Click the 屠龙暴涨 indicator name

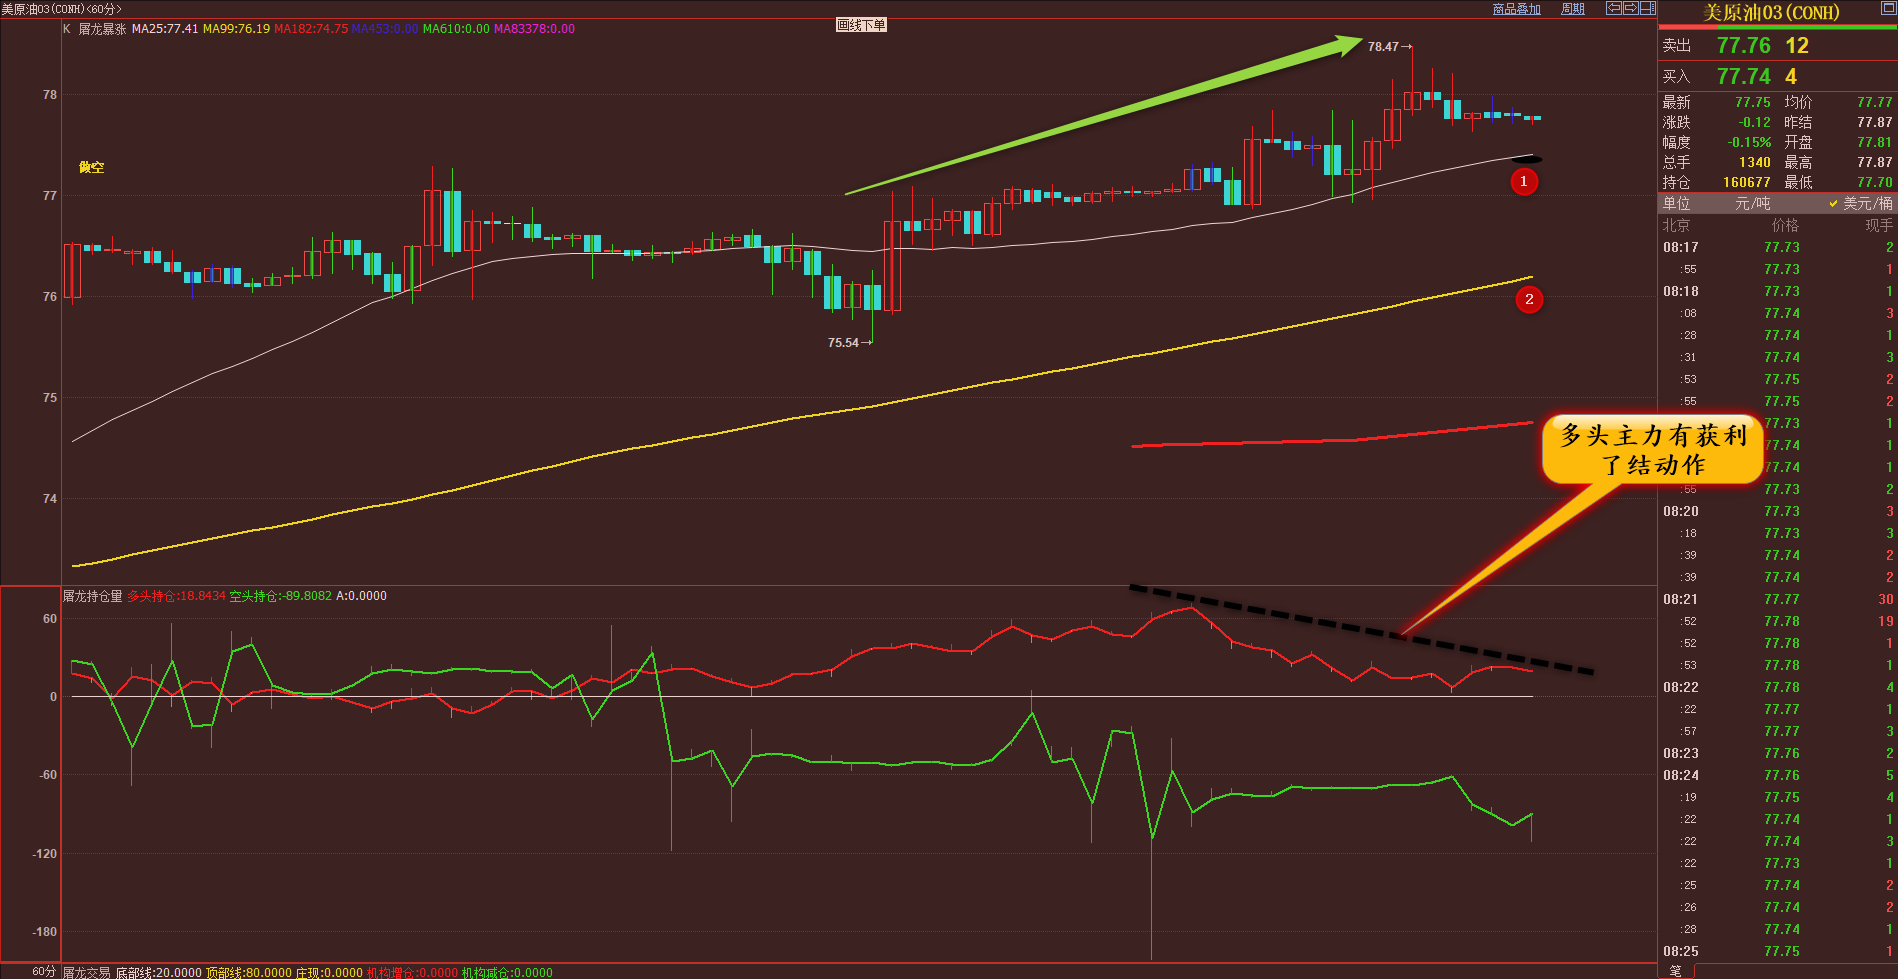tap(102, 29)
